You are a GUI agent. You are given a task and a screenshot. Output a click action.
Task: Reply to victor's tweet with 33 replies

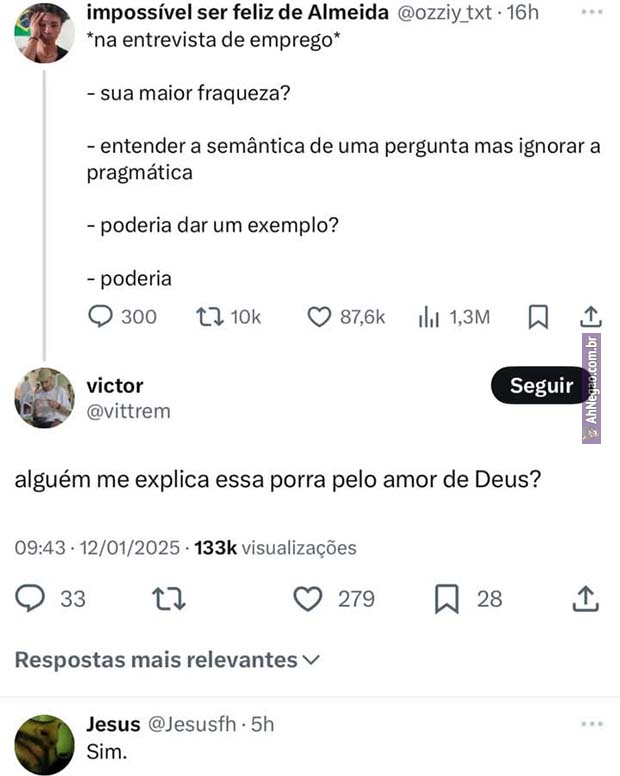[32, 599]
